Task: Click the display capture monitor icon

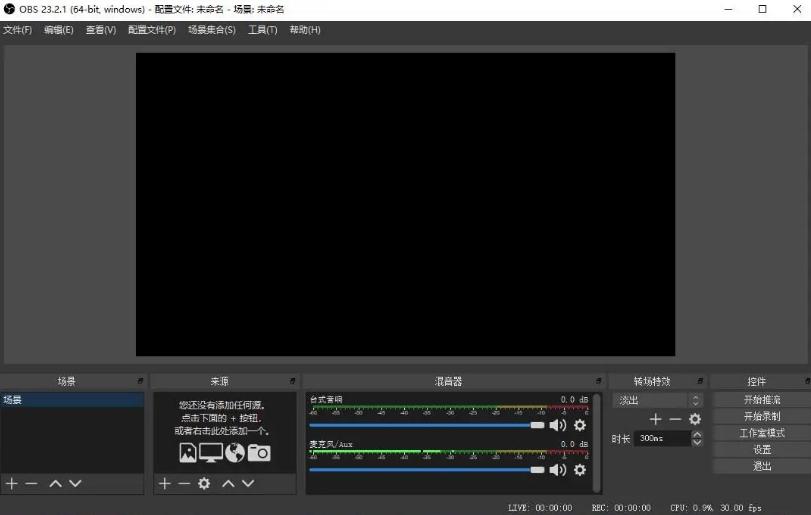Action: tap(211, 452)
